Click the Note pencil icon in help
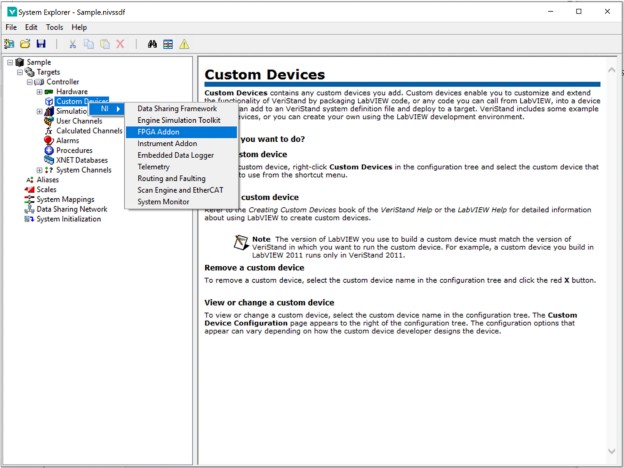The width and height of the screenshot is (624, 468). pyautogui.click(x=241, y=242)
